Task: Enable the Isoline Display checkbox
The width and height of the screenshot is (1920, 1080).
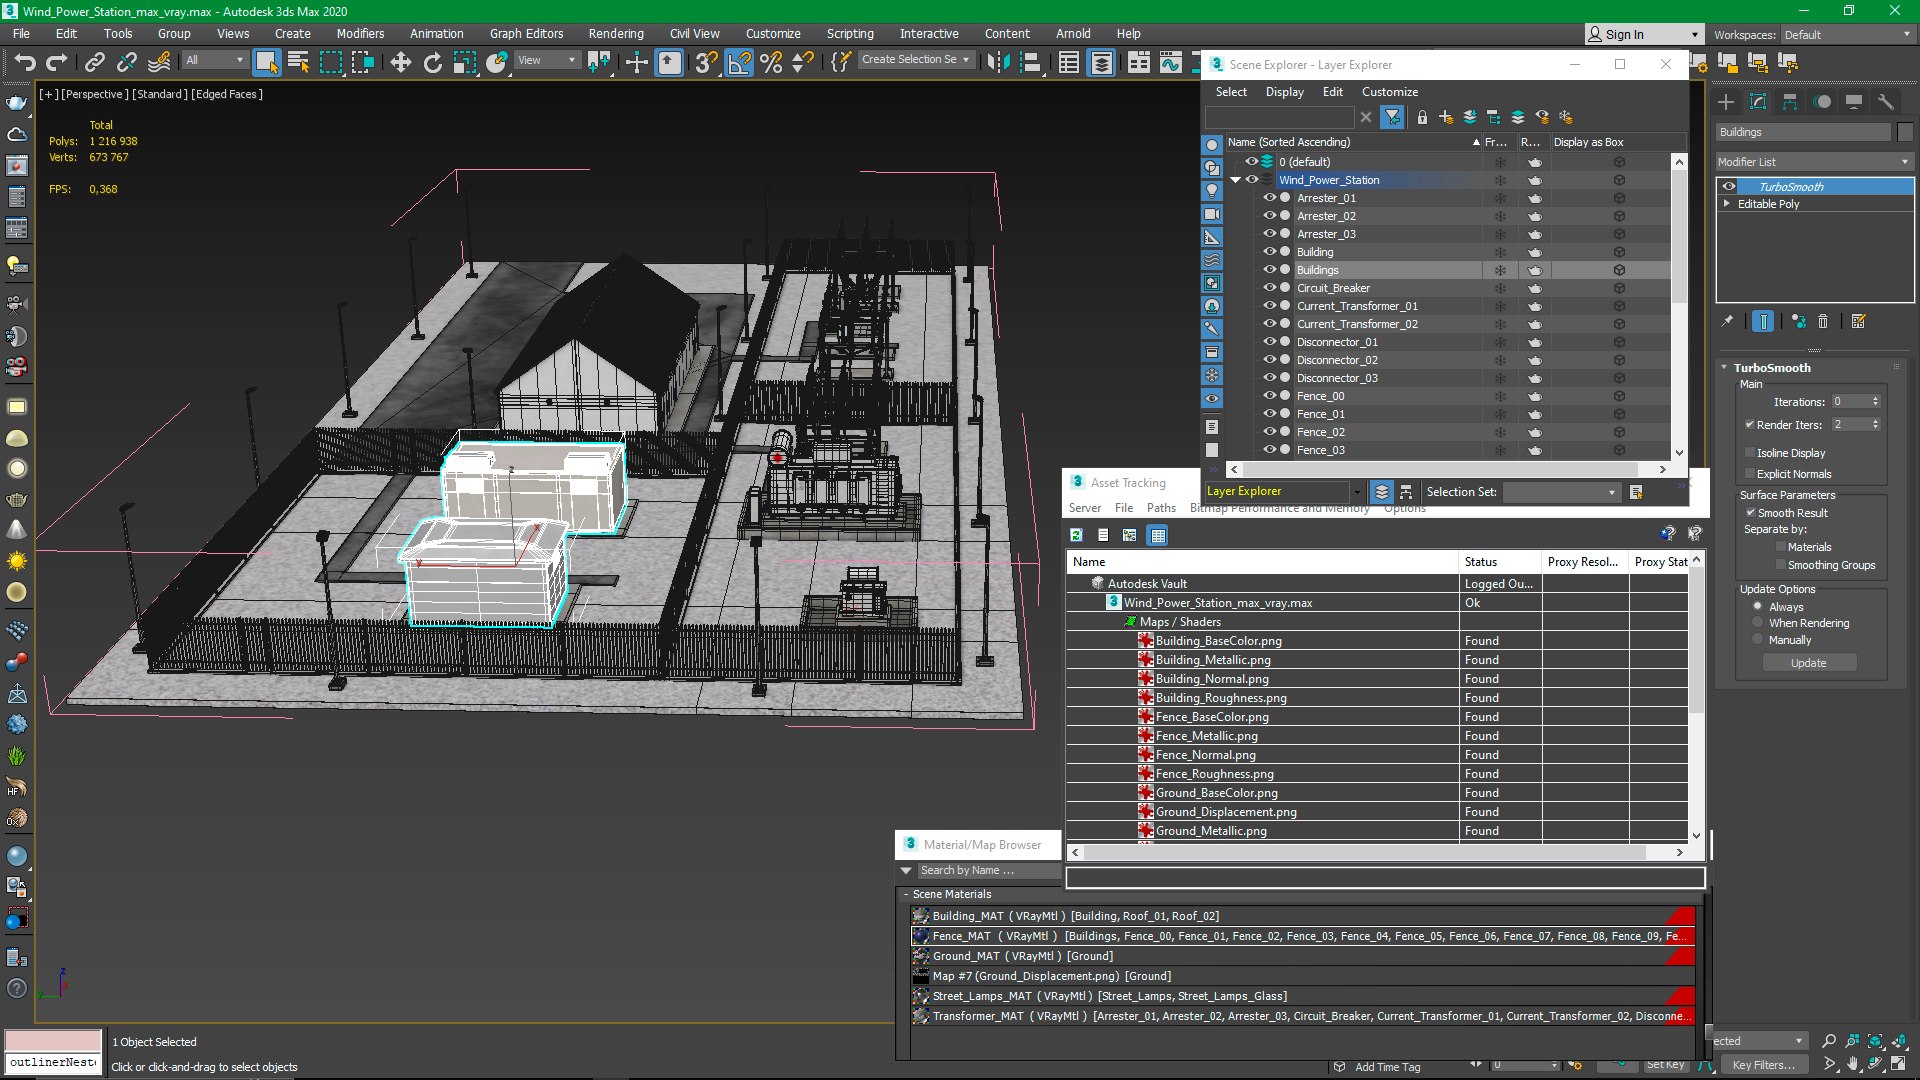Action: [1750, 453]
